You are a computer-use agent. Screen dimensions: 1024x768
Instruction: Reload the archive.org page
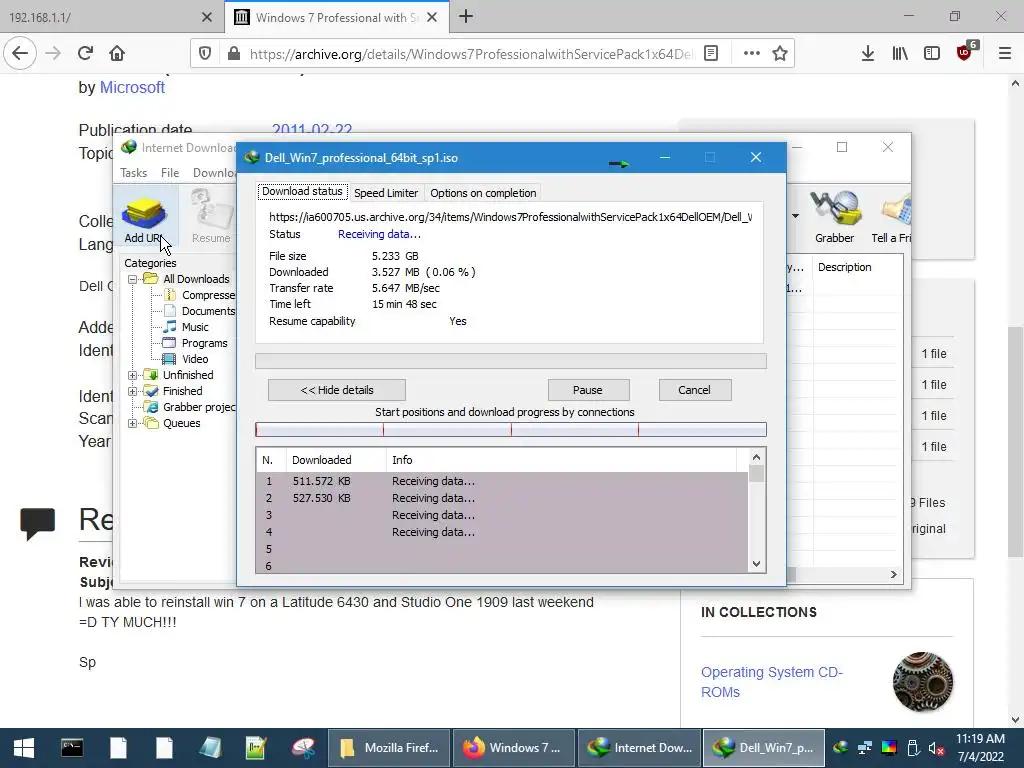85,54
